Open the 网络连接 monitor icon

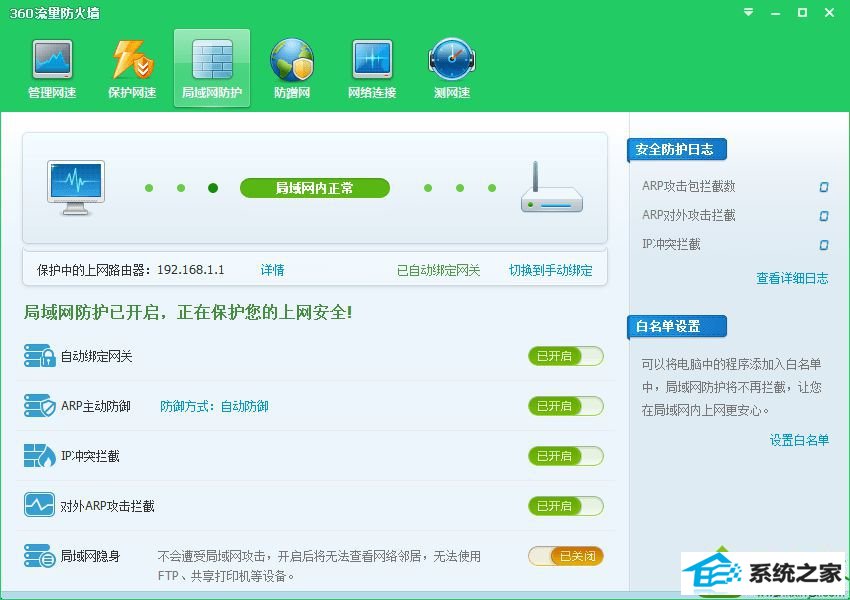coord(372,60)
